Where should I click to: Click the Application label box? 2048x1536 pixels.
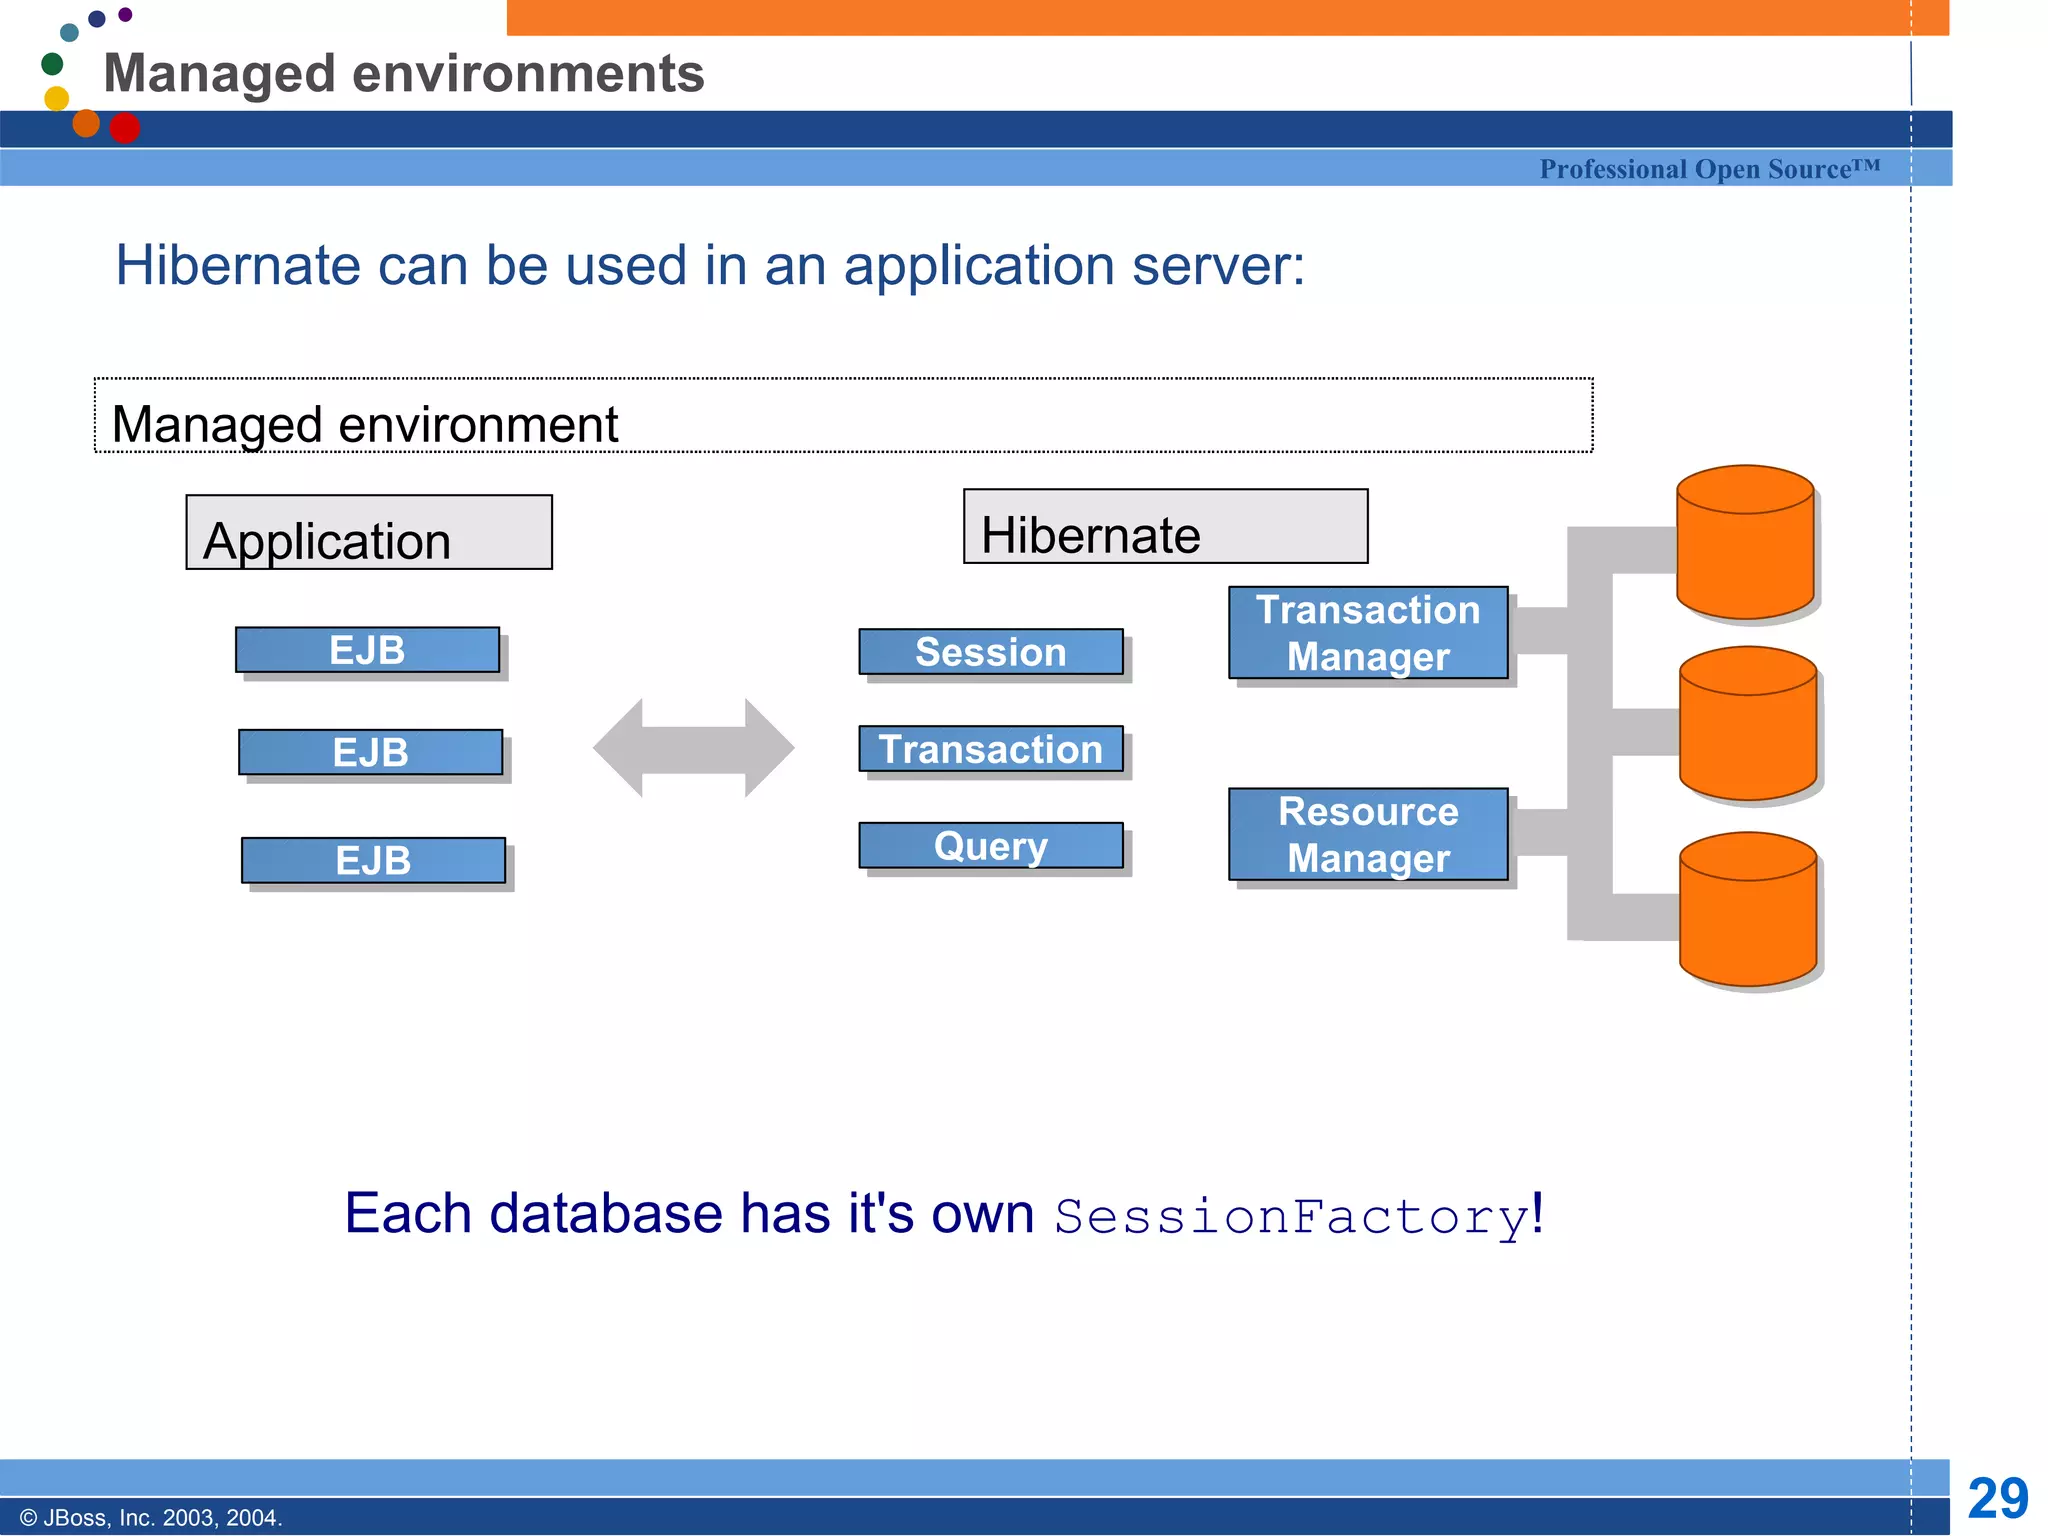[x=369, y=533]
